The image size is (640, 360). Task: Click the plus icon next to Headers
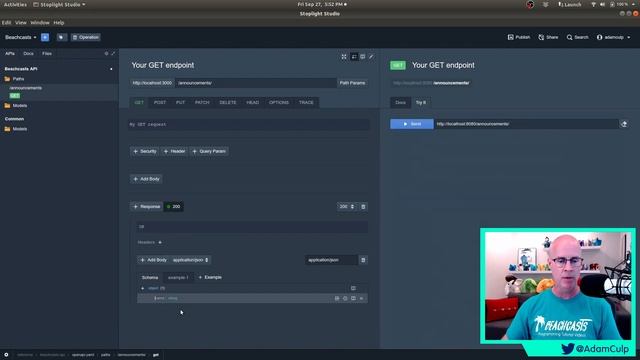click(160, 242)
